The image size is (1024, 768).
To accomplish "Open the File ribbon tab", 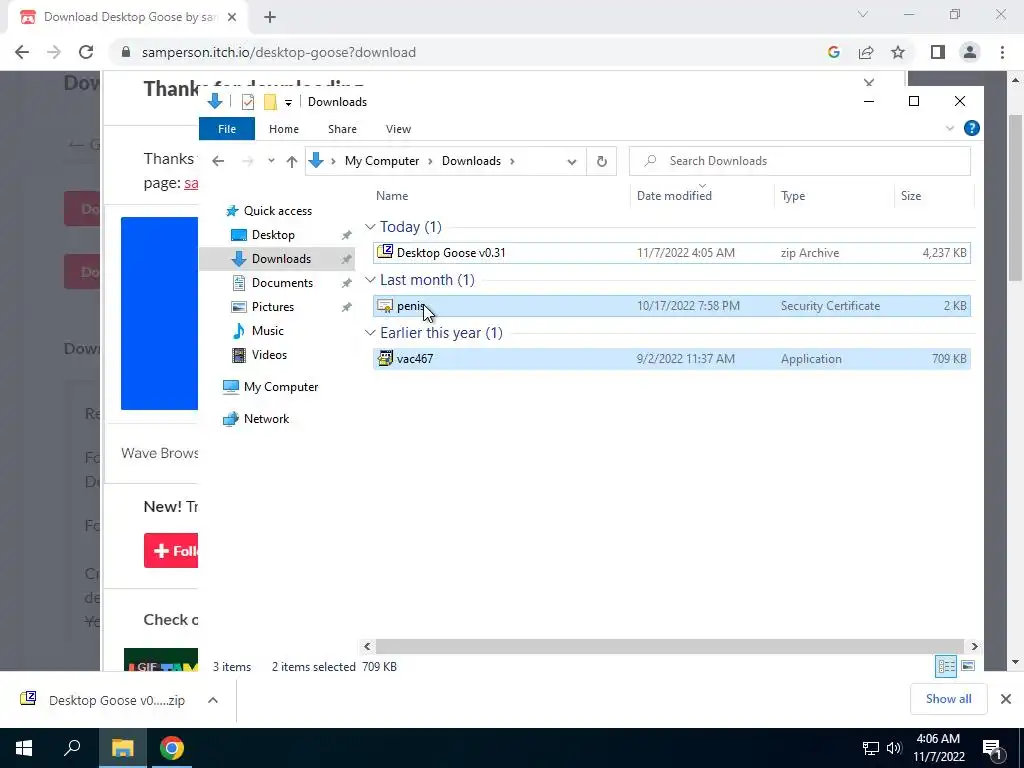I will pyautogui.click(x=227, y=129).
